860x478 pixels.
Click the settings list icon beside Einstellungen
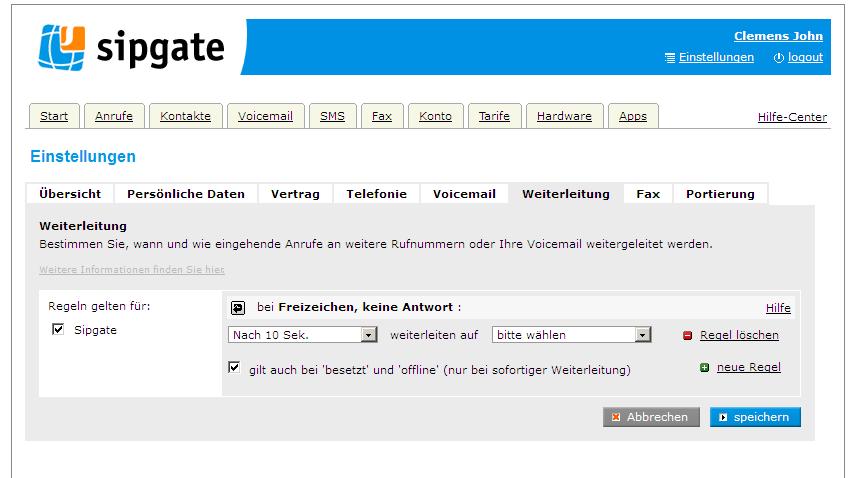[x=670, y=58]
